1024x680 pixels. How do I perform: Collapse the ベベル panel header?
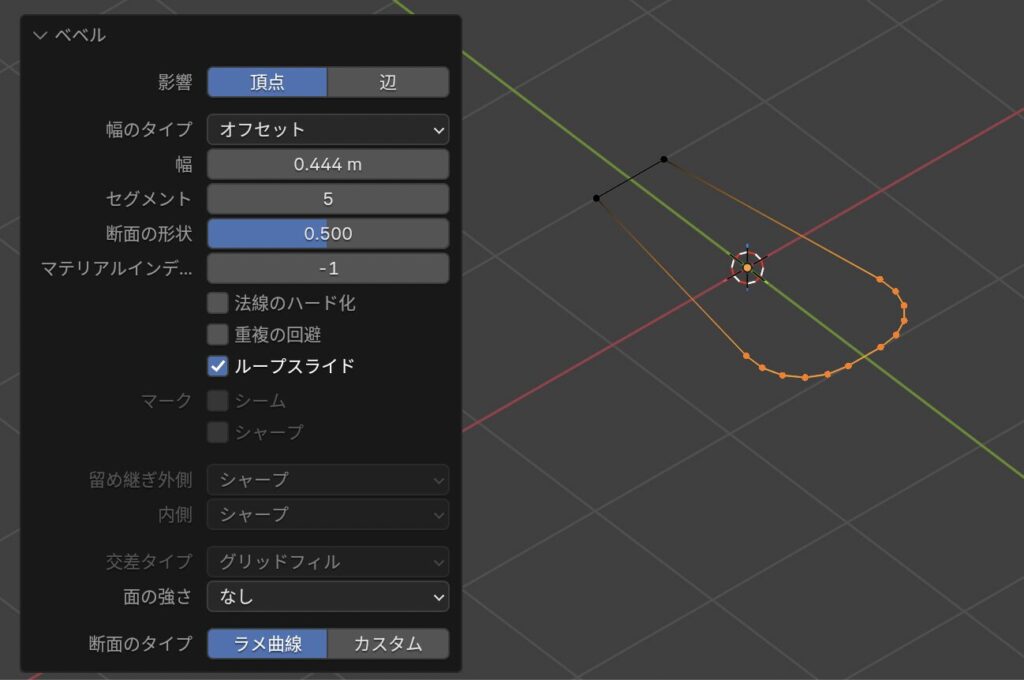(40, 35)
